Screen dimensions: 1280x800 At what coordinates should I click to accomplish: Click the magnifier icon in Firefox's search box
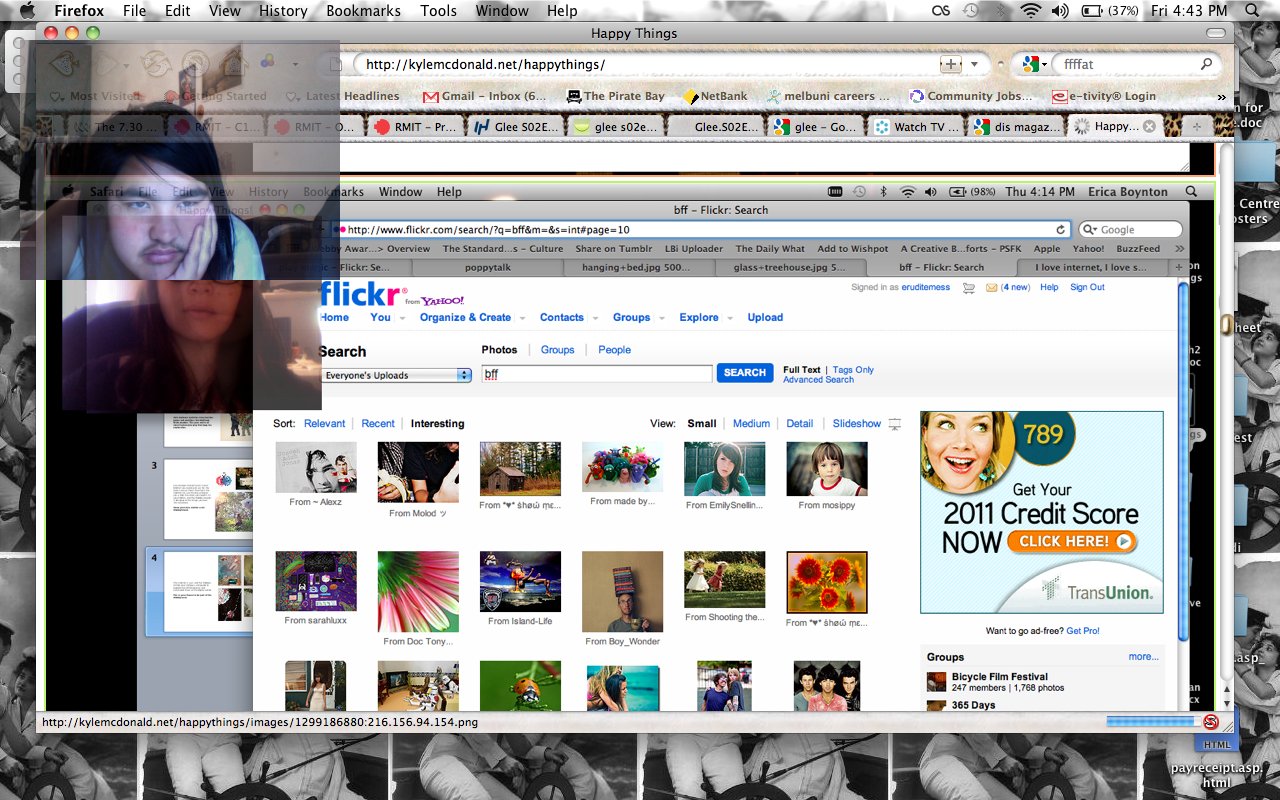pyautogui.click(x=1207, y=64)
